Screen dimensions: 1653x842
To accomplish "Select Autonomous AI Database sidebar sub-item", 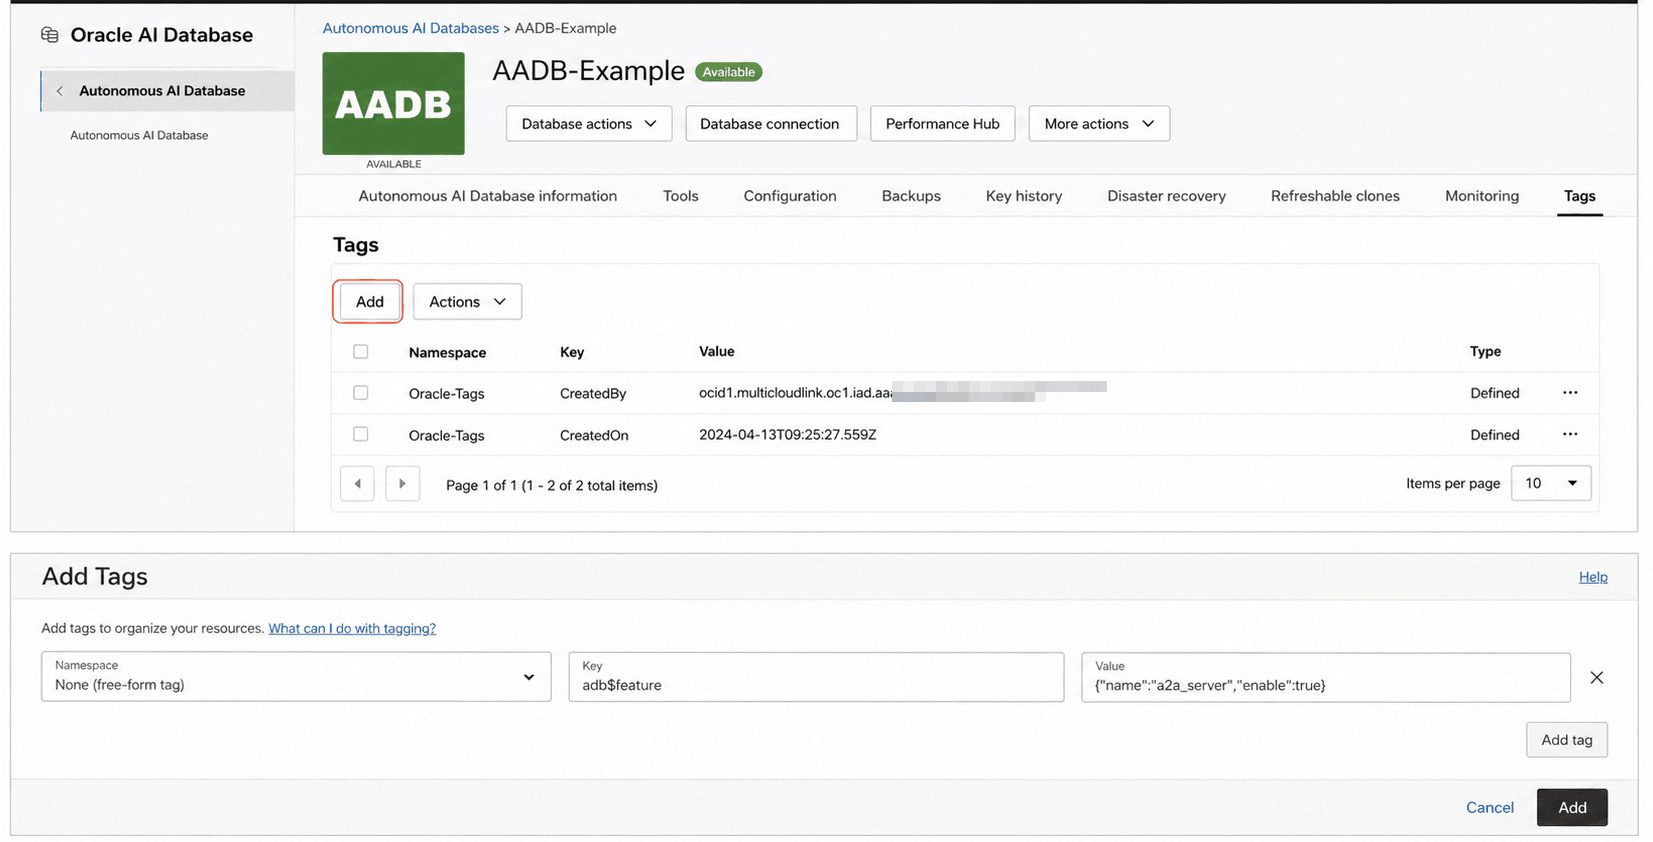I will 139,135.
